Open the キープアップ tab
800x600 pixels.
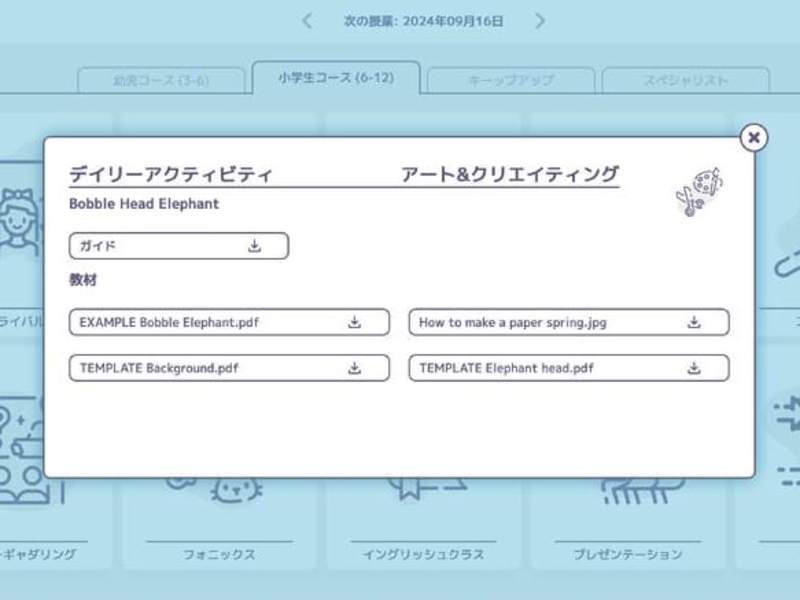point(511,81)
